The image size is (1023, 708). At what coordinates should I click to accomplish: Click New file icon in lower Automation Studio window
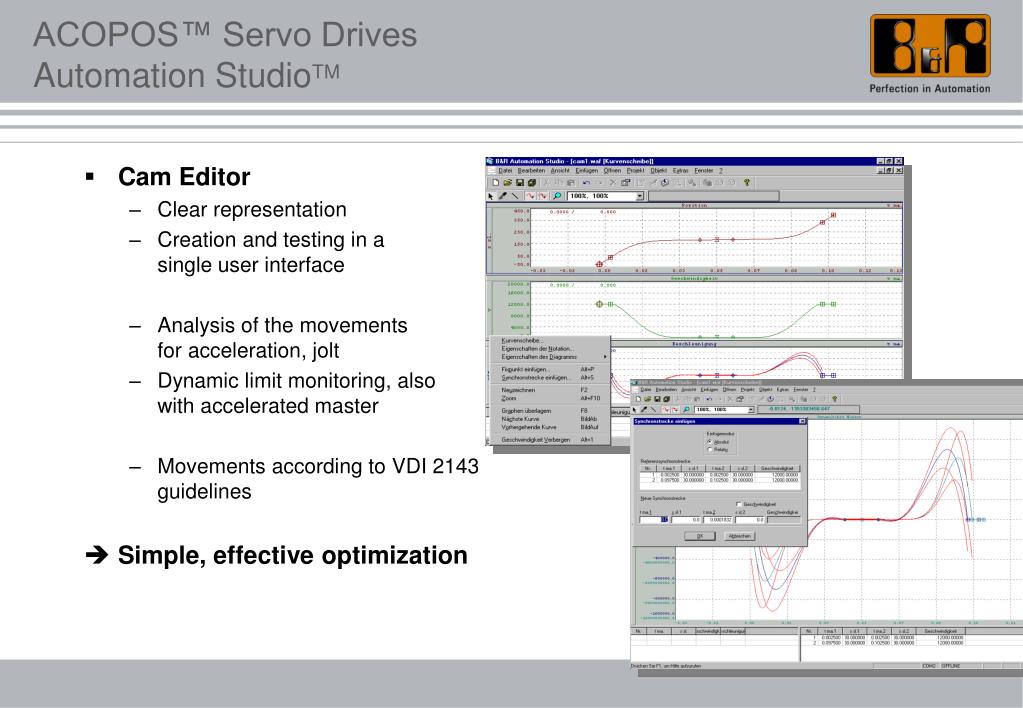pos(638,399)
